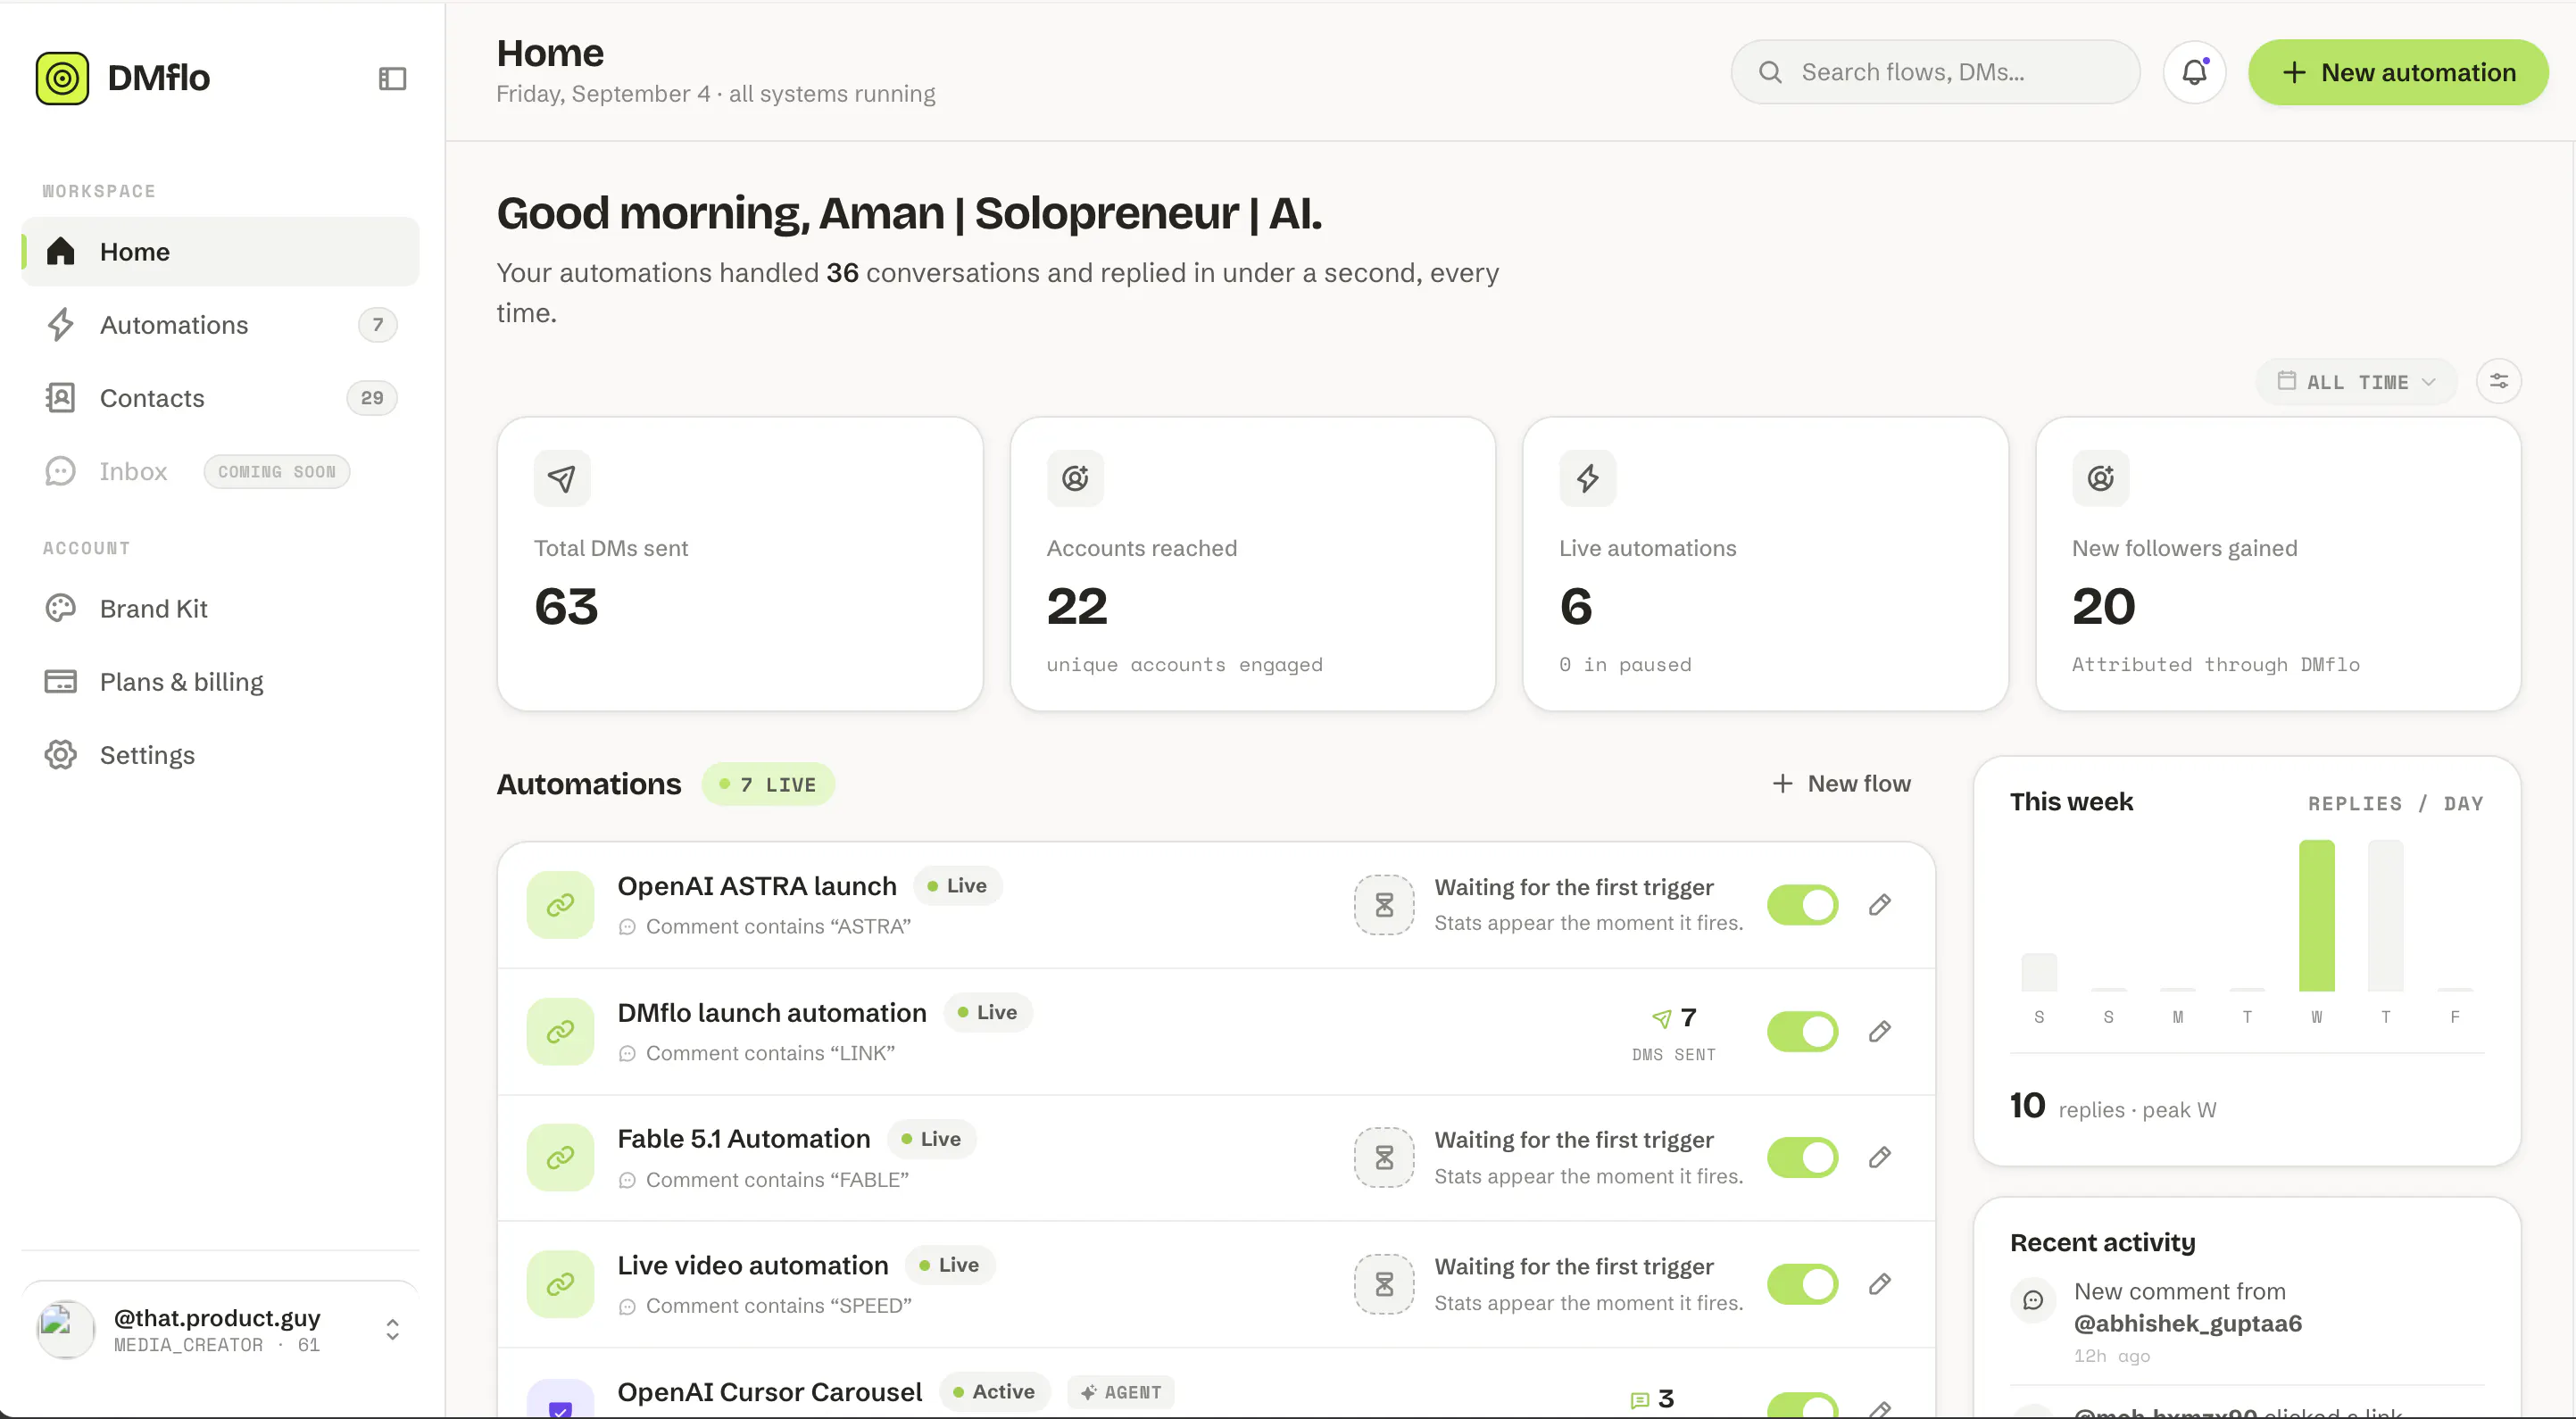Click the New followers gained icon
2576x1419 pixels.
[x=2100, y=478]
